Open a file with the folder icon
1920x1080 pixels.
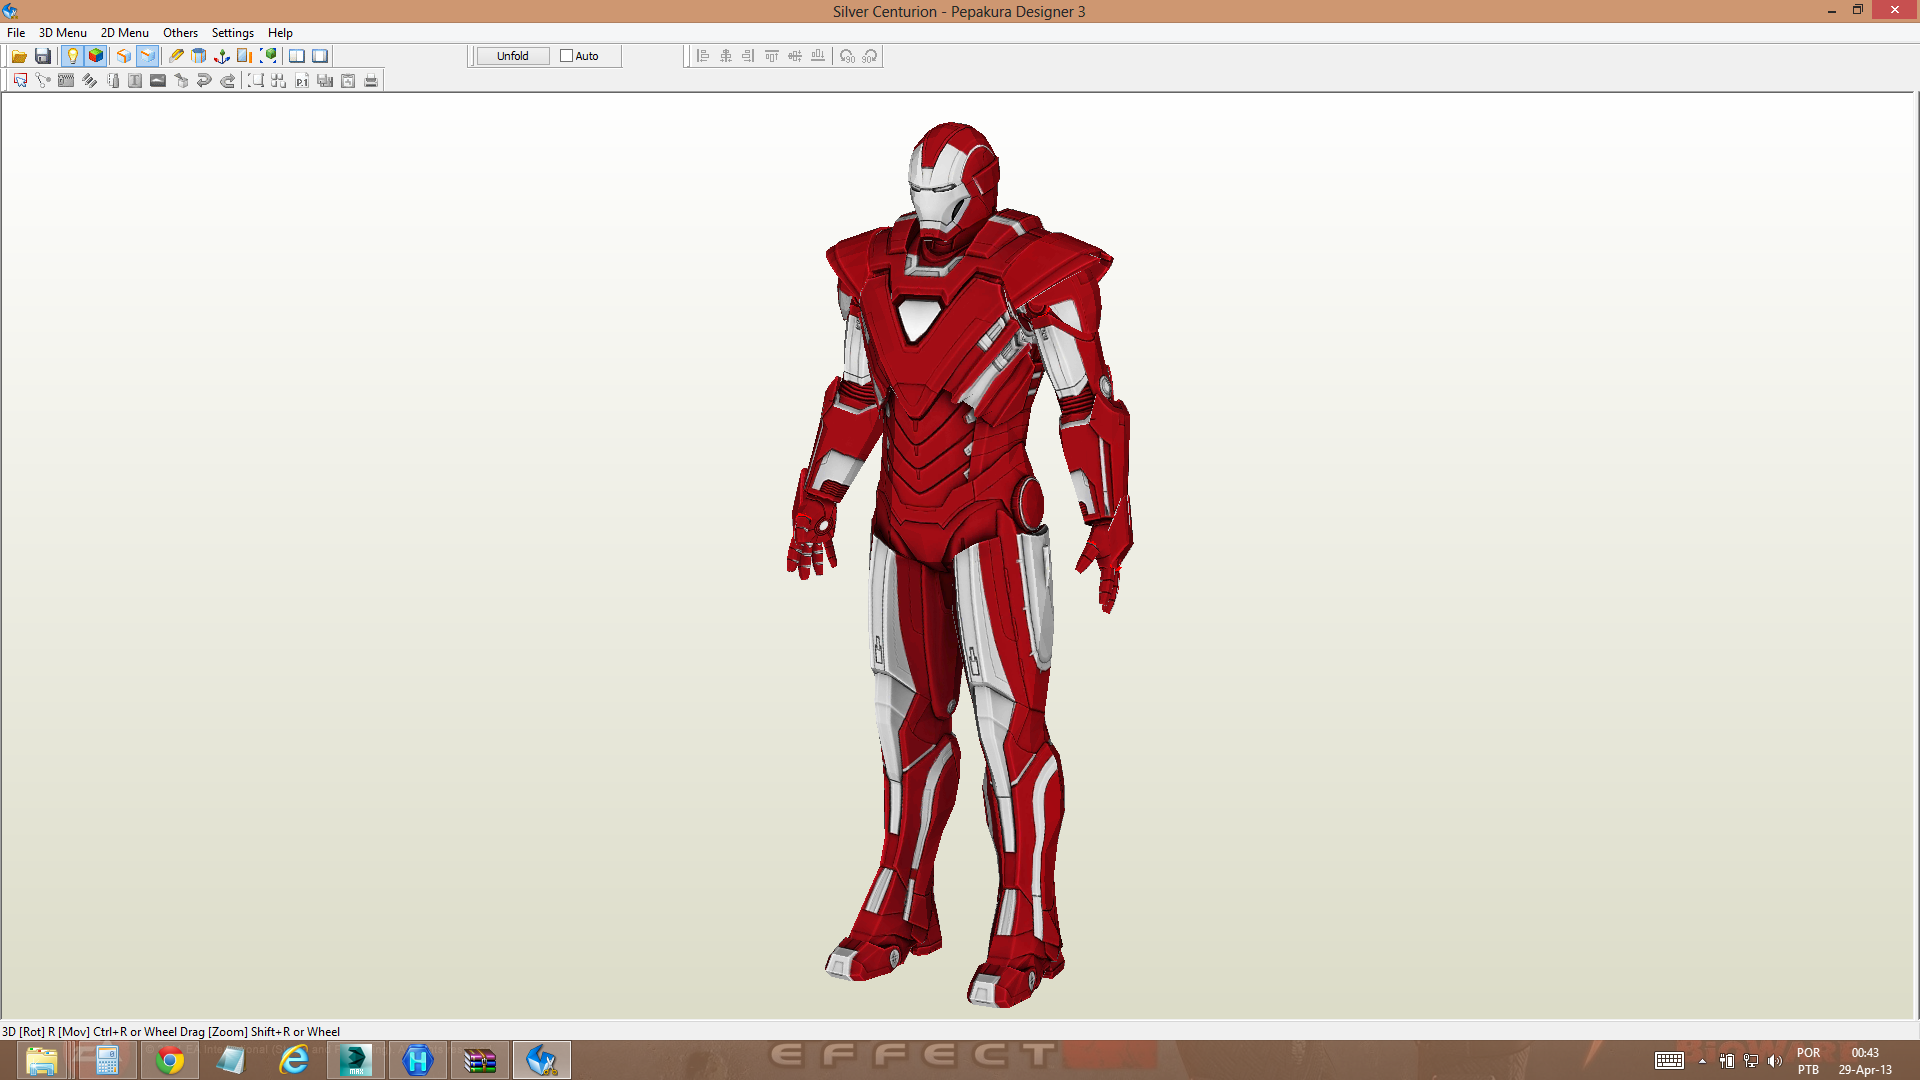(19, 56)
